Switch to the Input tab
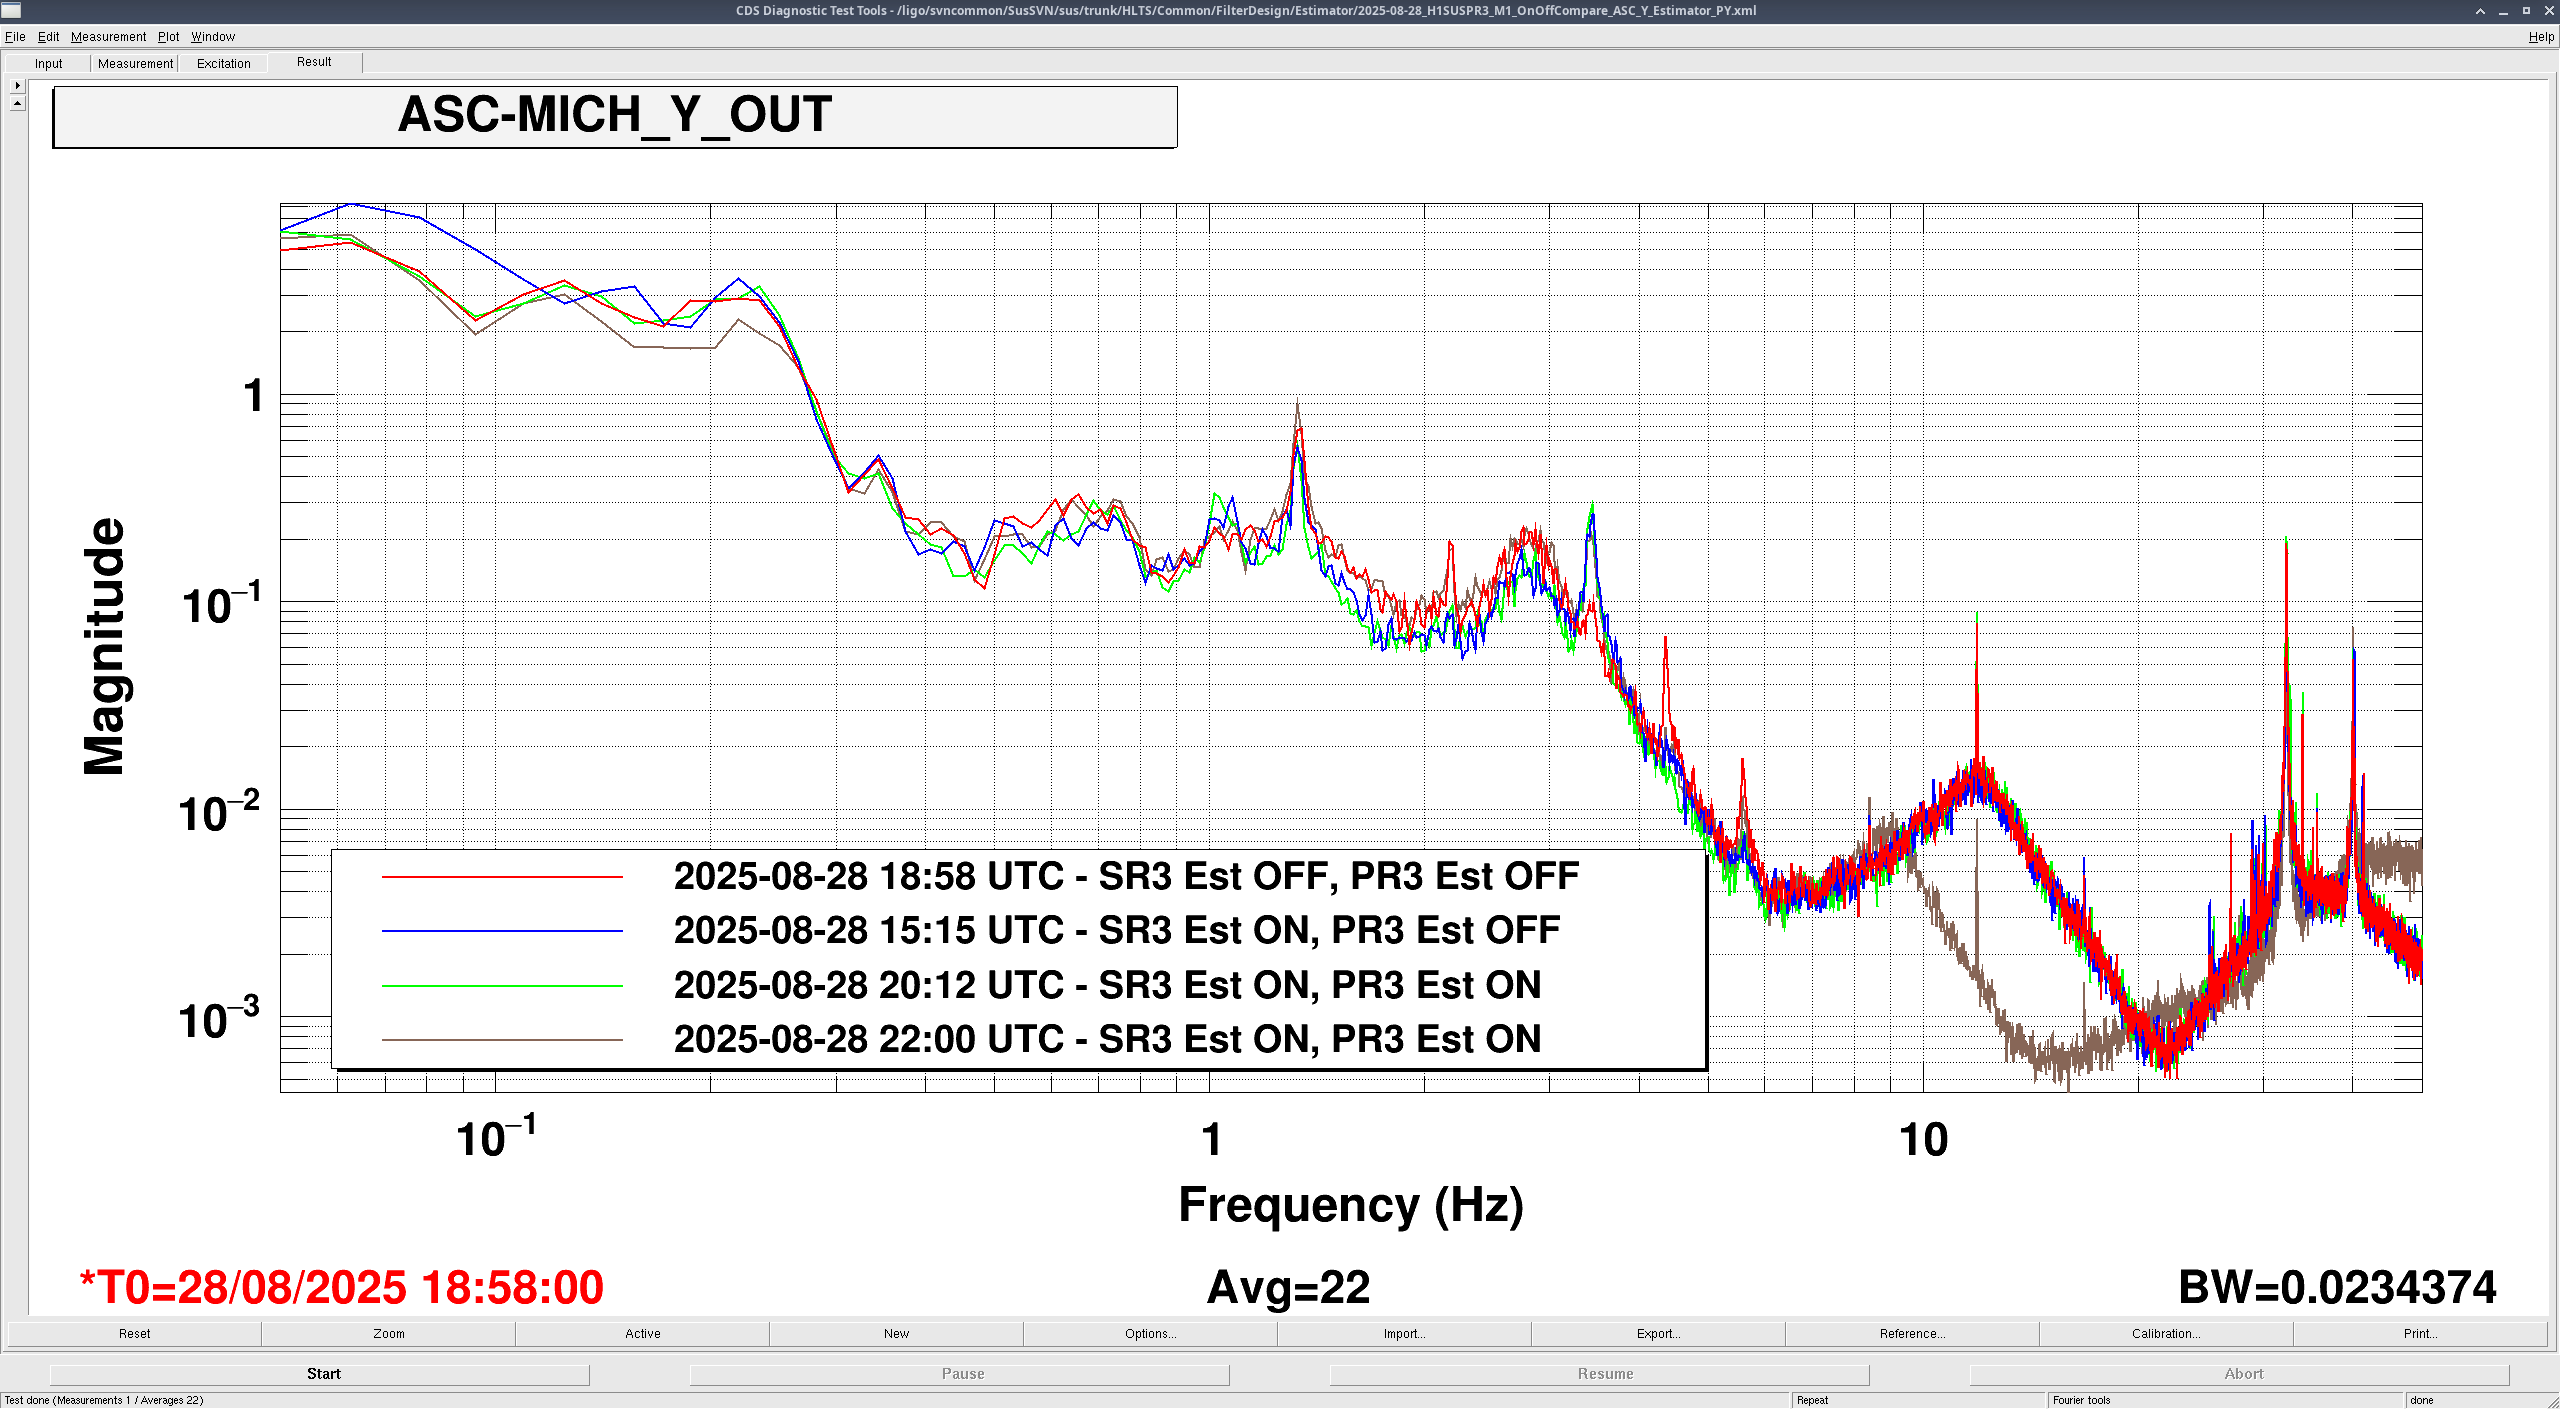Image resolution: width=2560 pixels, height=1409 pixels. [x=48, y=63]
